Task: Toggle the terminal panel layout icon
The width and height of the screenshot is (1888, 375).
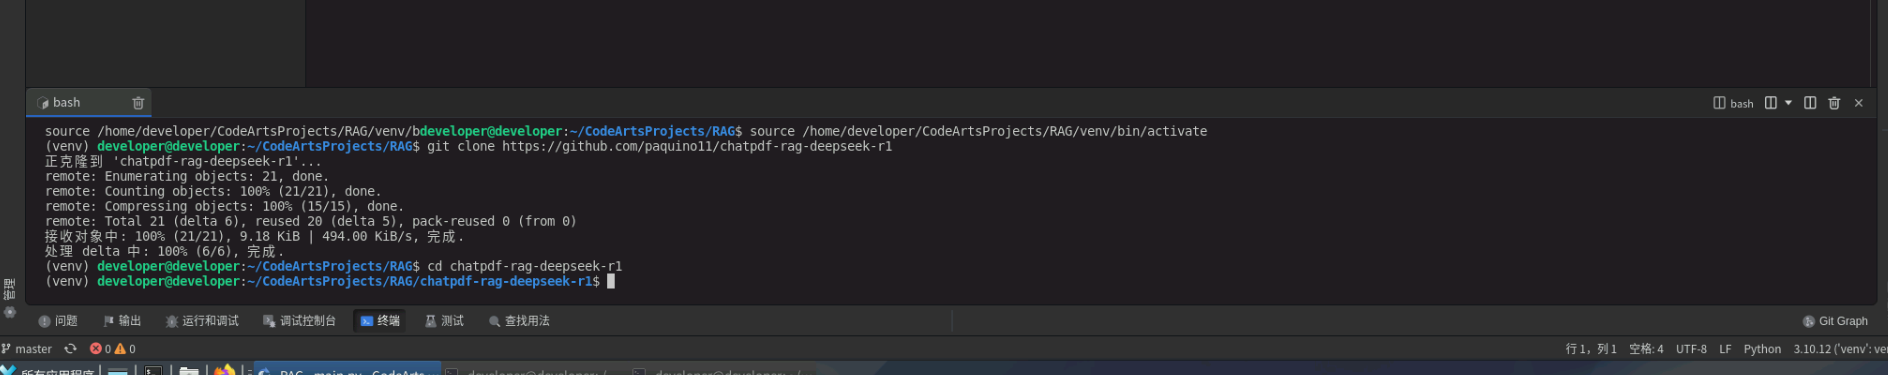Action: (x=1810, y=103)
